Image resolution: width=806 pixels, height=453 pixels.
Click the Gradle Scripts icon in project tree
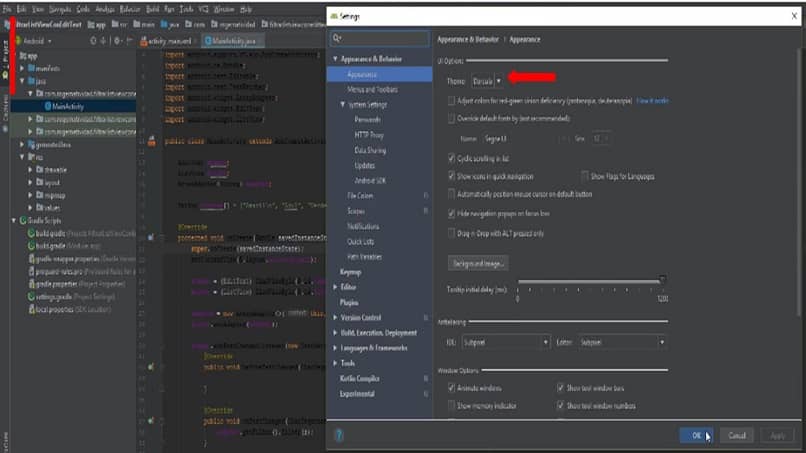click(23, 220)
